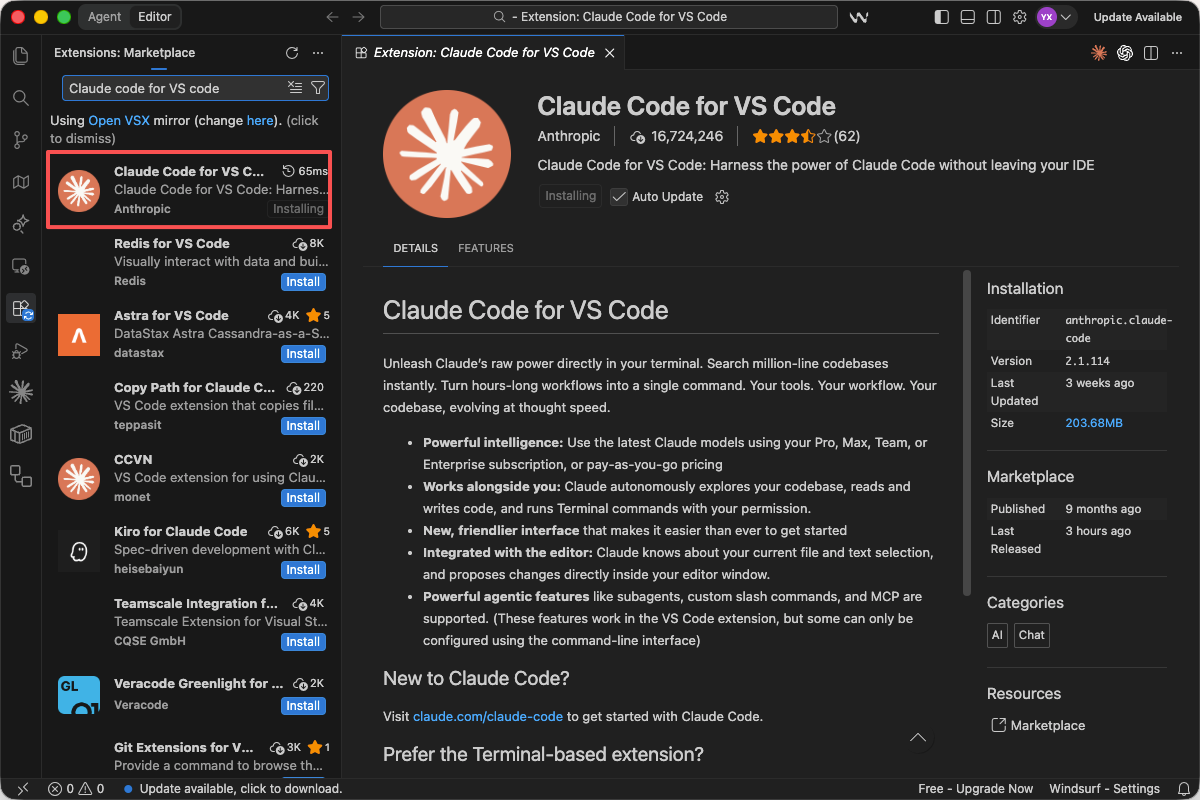The height and width of the screenshot is (800, 1200).
Task: Toggle the primary side bar visibility
Action: coord(941,17)
